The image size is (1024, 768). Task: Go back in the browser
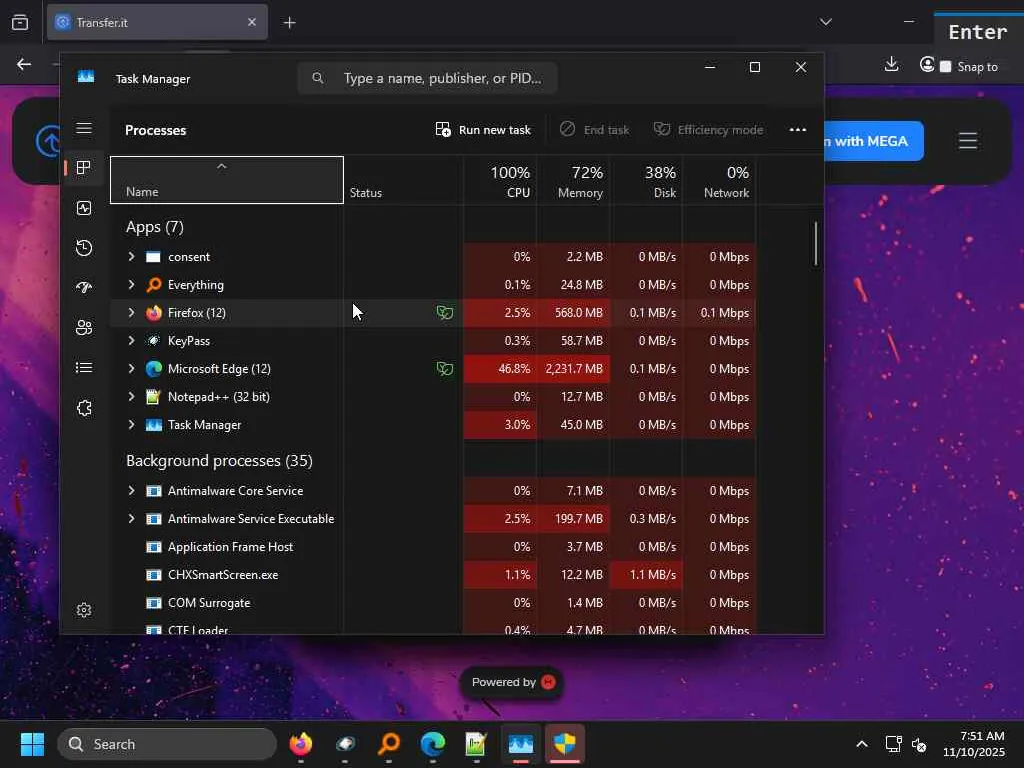click(x=24, y=64)
